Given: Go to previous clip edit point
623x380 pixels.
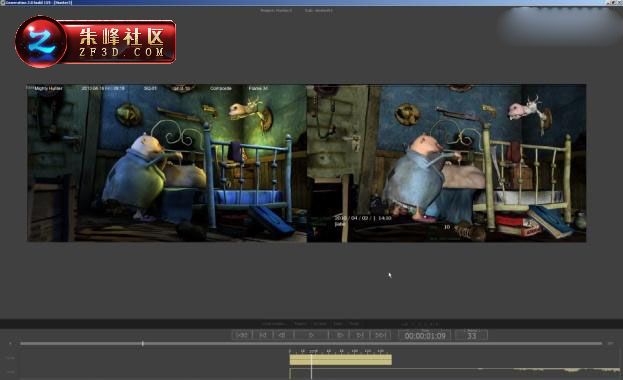Looking at the screenshot, I should (x=263, y=335).
